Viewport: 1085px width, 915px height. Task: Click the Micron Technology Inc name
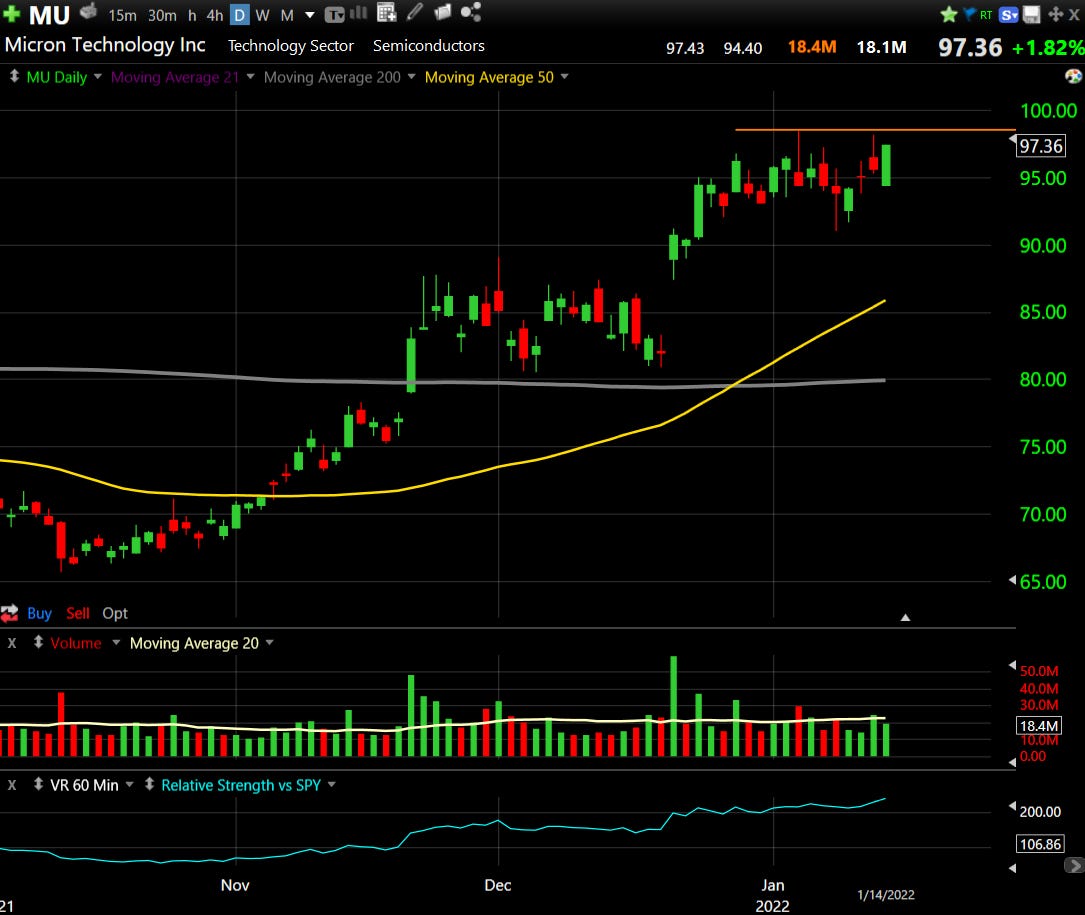coord(105,45)
